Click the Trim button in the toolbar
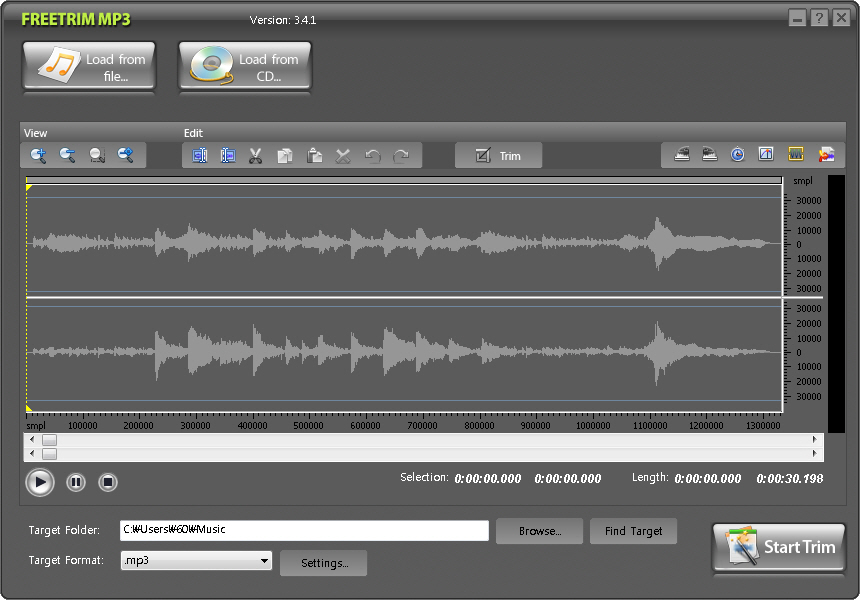 [x=499, y=156]
